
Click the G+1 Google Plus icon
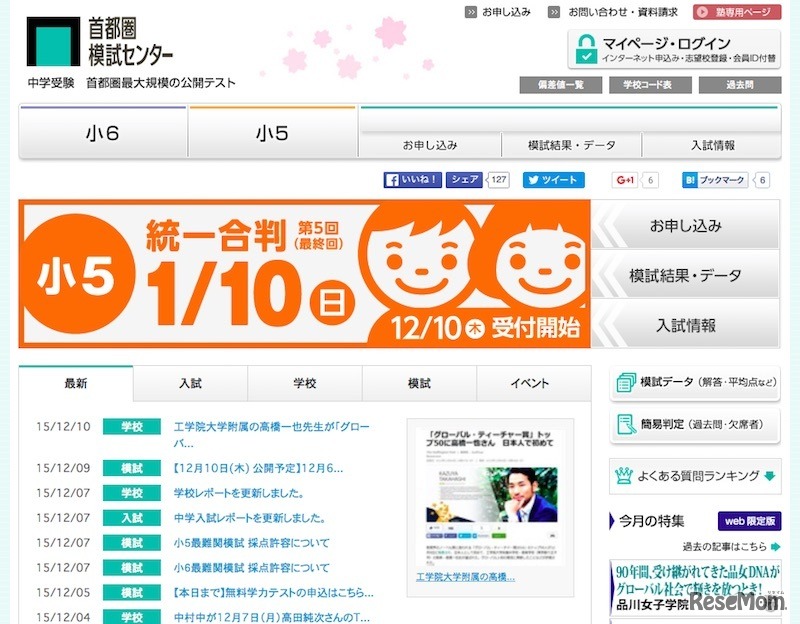(x=623, y=180)
